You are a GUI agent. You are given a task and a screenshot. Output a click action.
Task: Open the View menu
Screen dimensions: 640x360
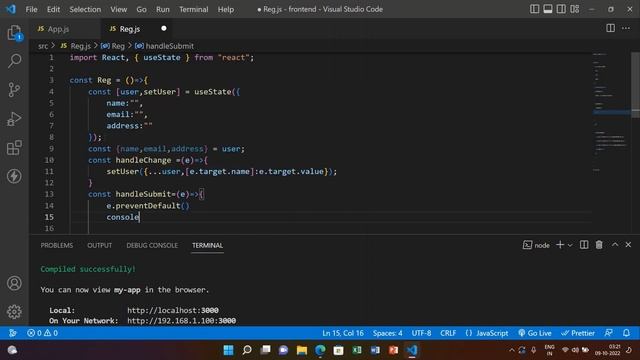click(118, 9)
